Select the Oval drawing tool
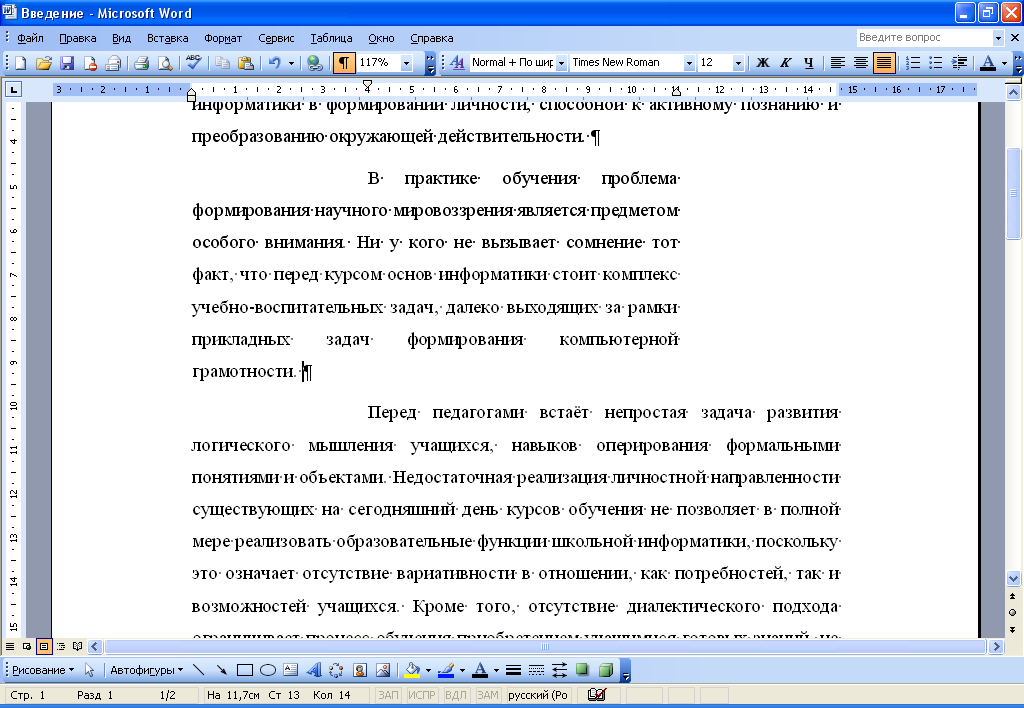 (268, 669)
